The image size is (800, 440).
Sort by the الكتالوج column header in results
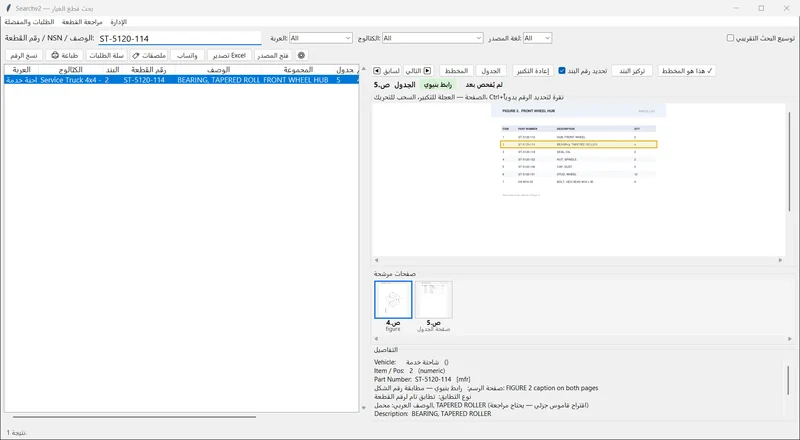[70, 69]
